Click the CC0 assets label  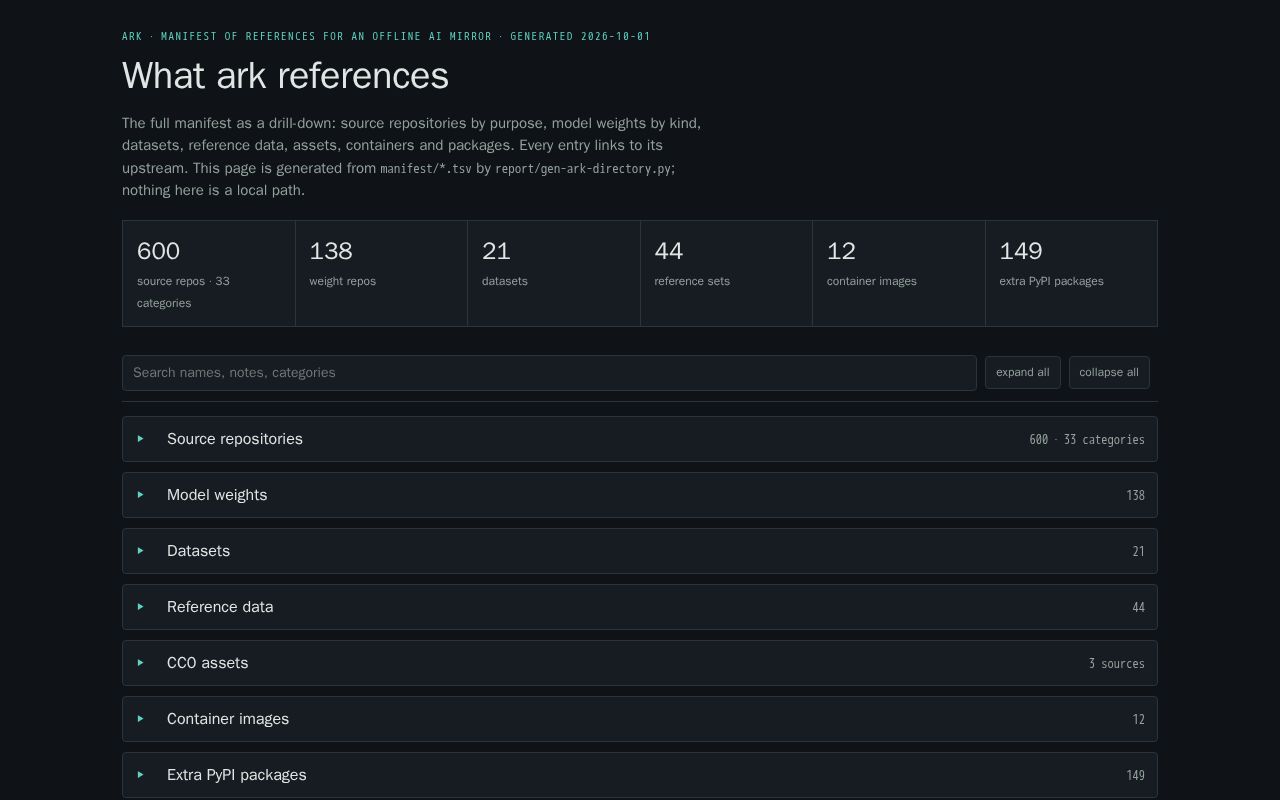tap(207, 663)
